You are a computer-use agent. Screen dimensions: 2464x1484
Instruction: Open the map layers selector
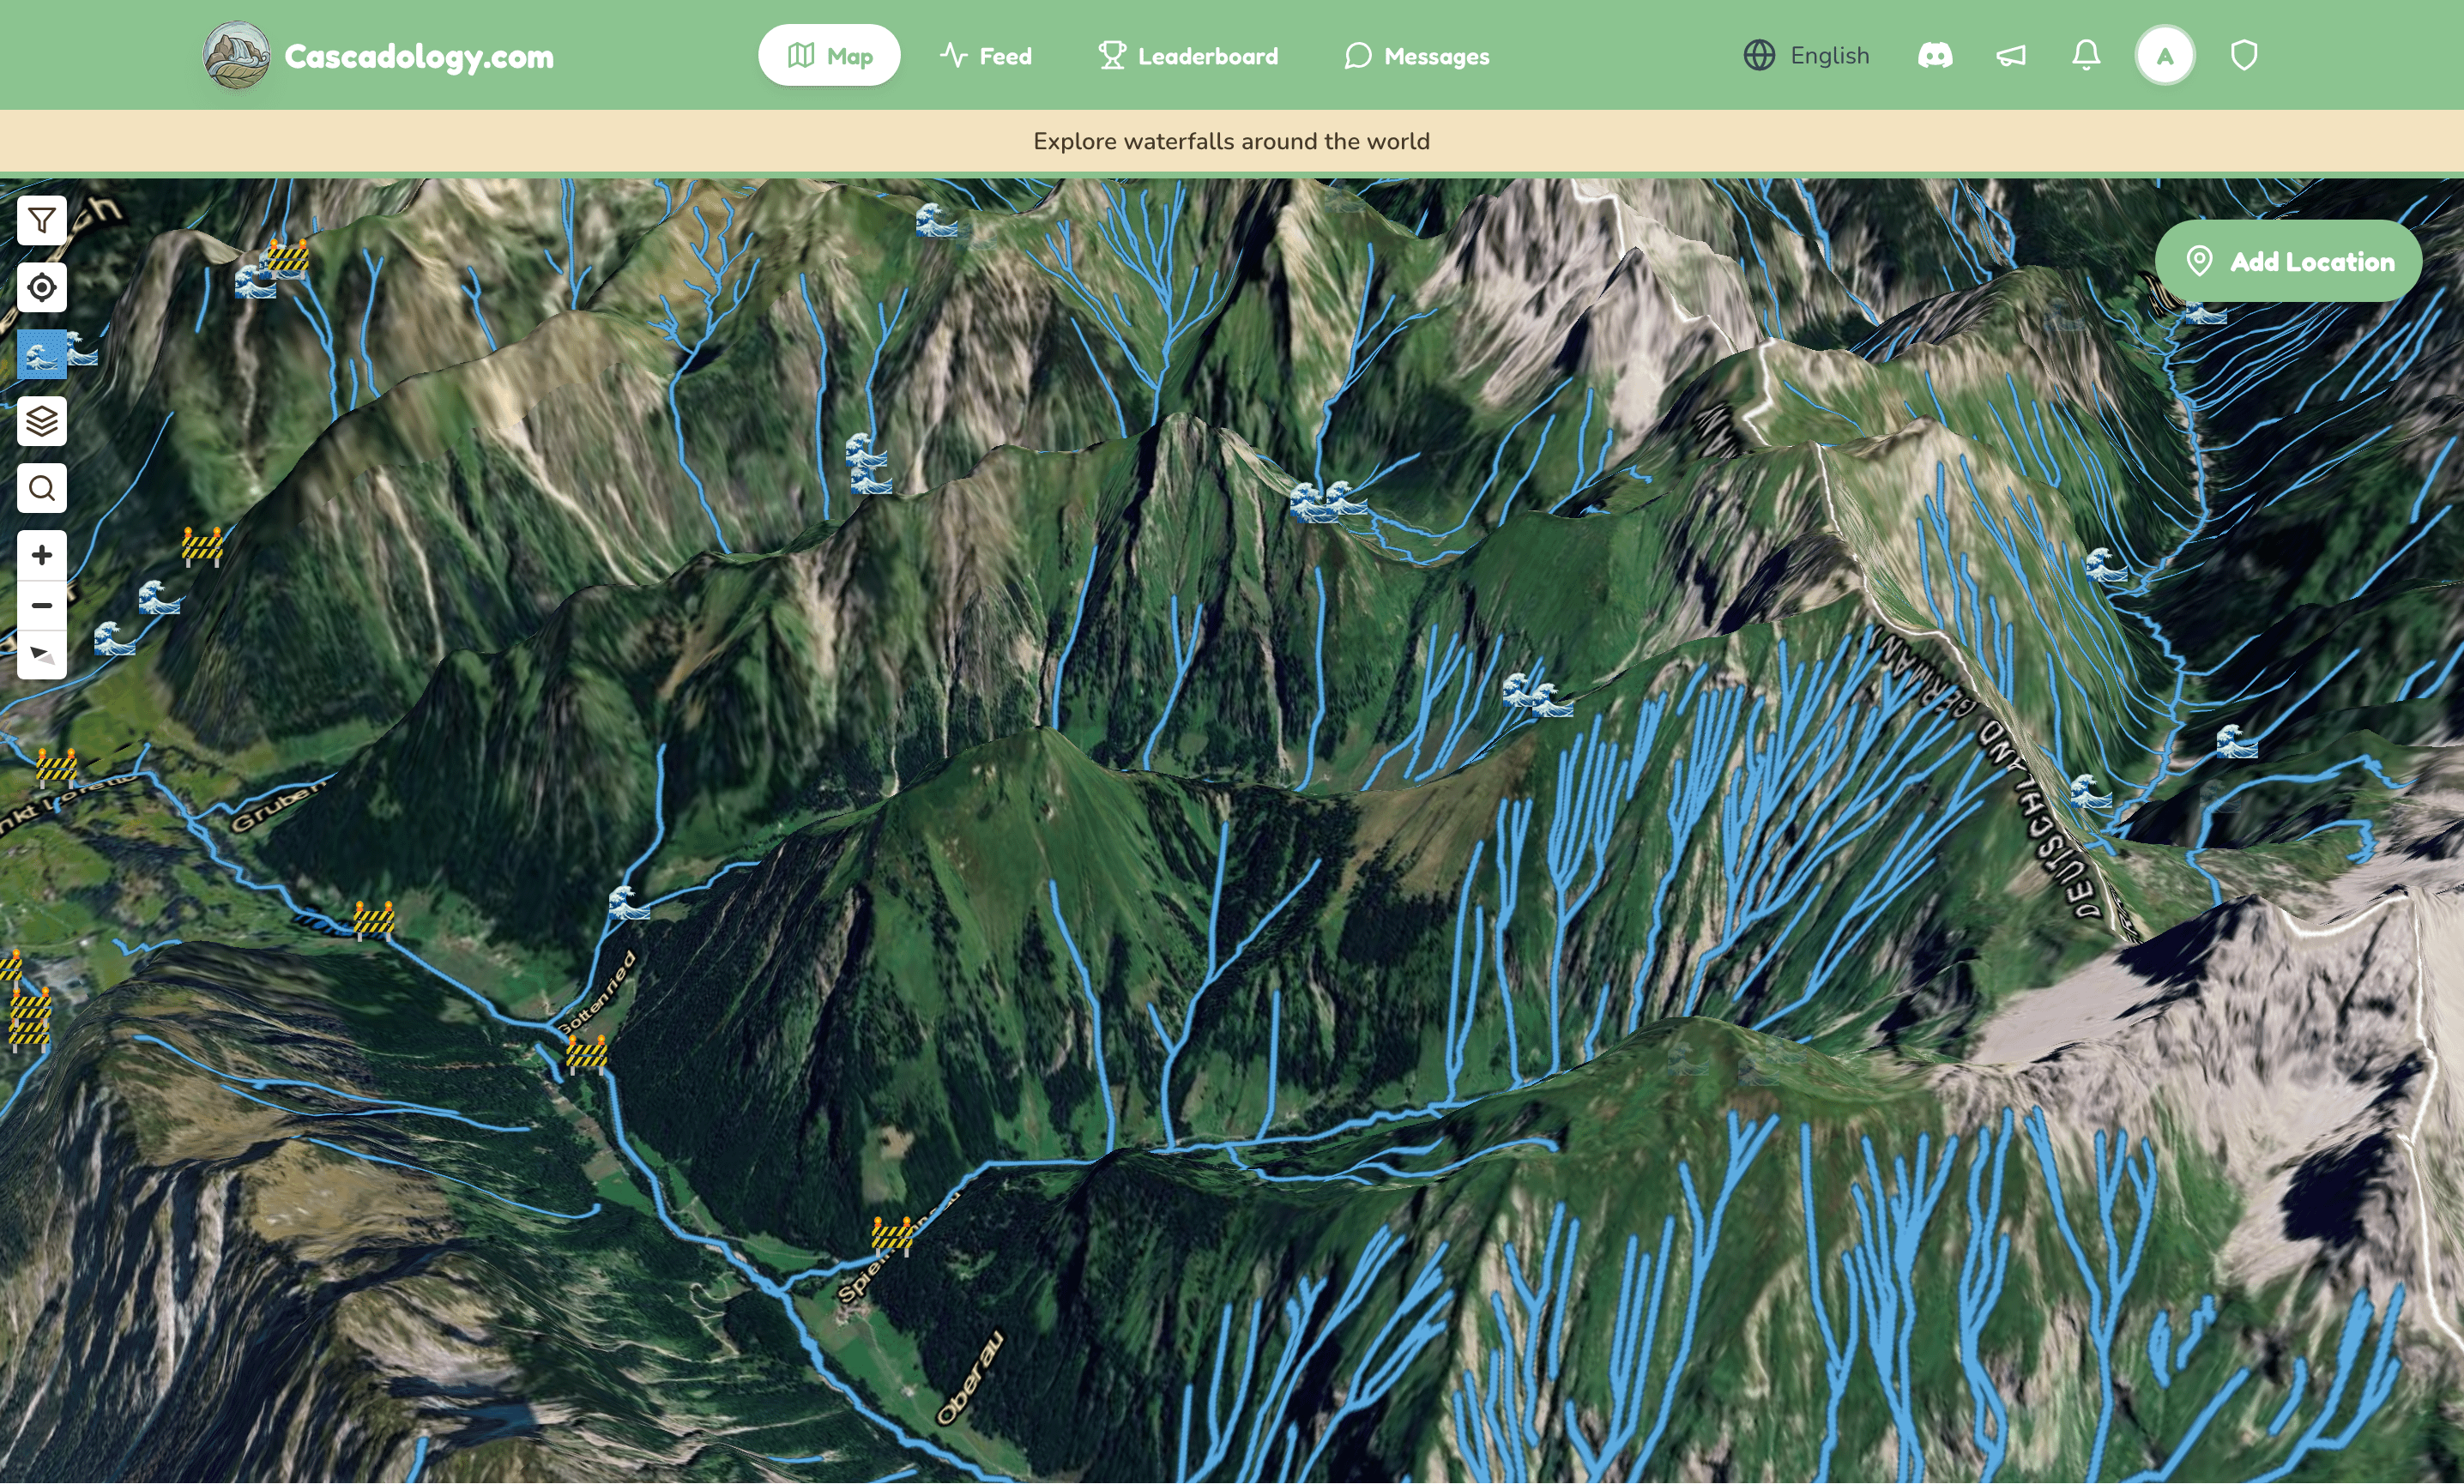[41, 421]
